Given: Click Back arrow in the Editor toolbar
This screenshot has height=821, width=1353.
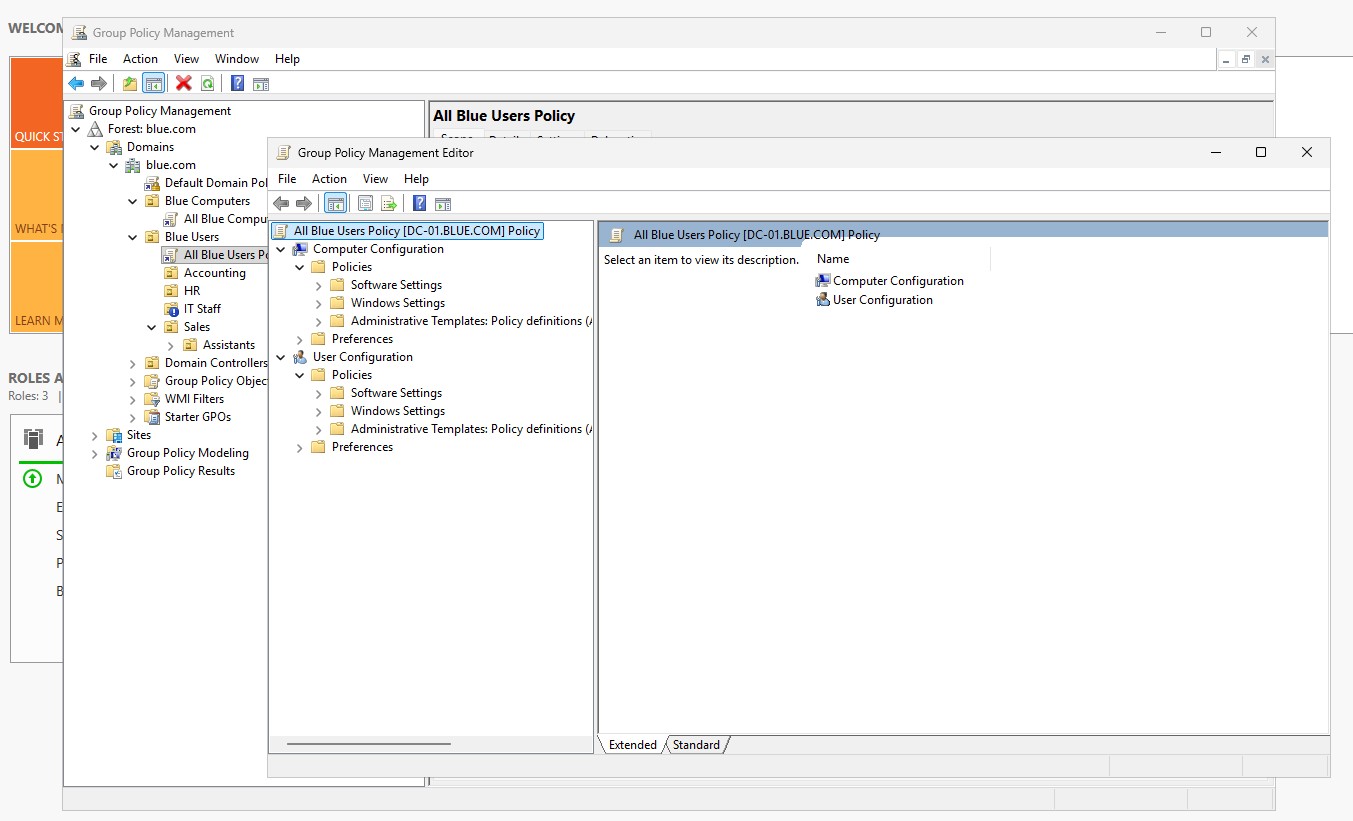Looking at the screenshot, I should click(x=281, y=203).
